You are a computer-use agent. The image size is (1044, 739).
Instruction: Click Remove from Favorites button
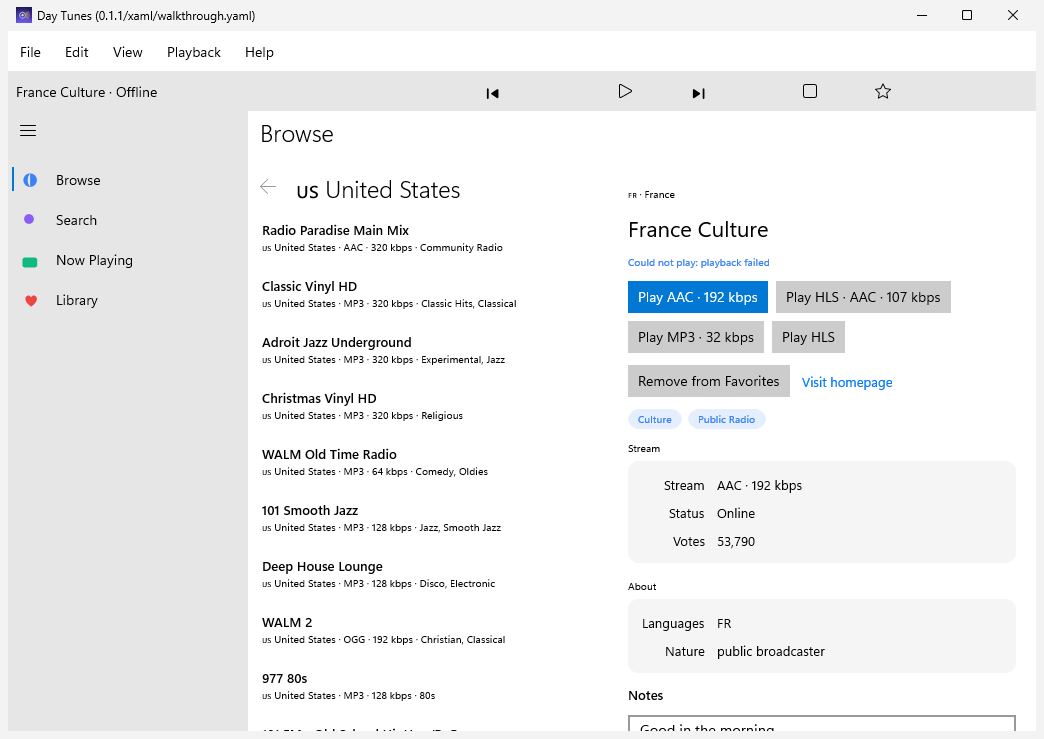(x=708, y=381)
